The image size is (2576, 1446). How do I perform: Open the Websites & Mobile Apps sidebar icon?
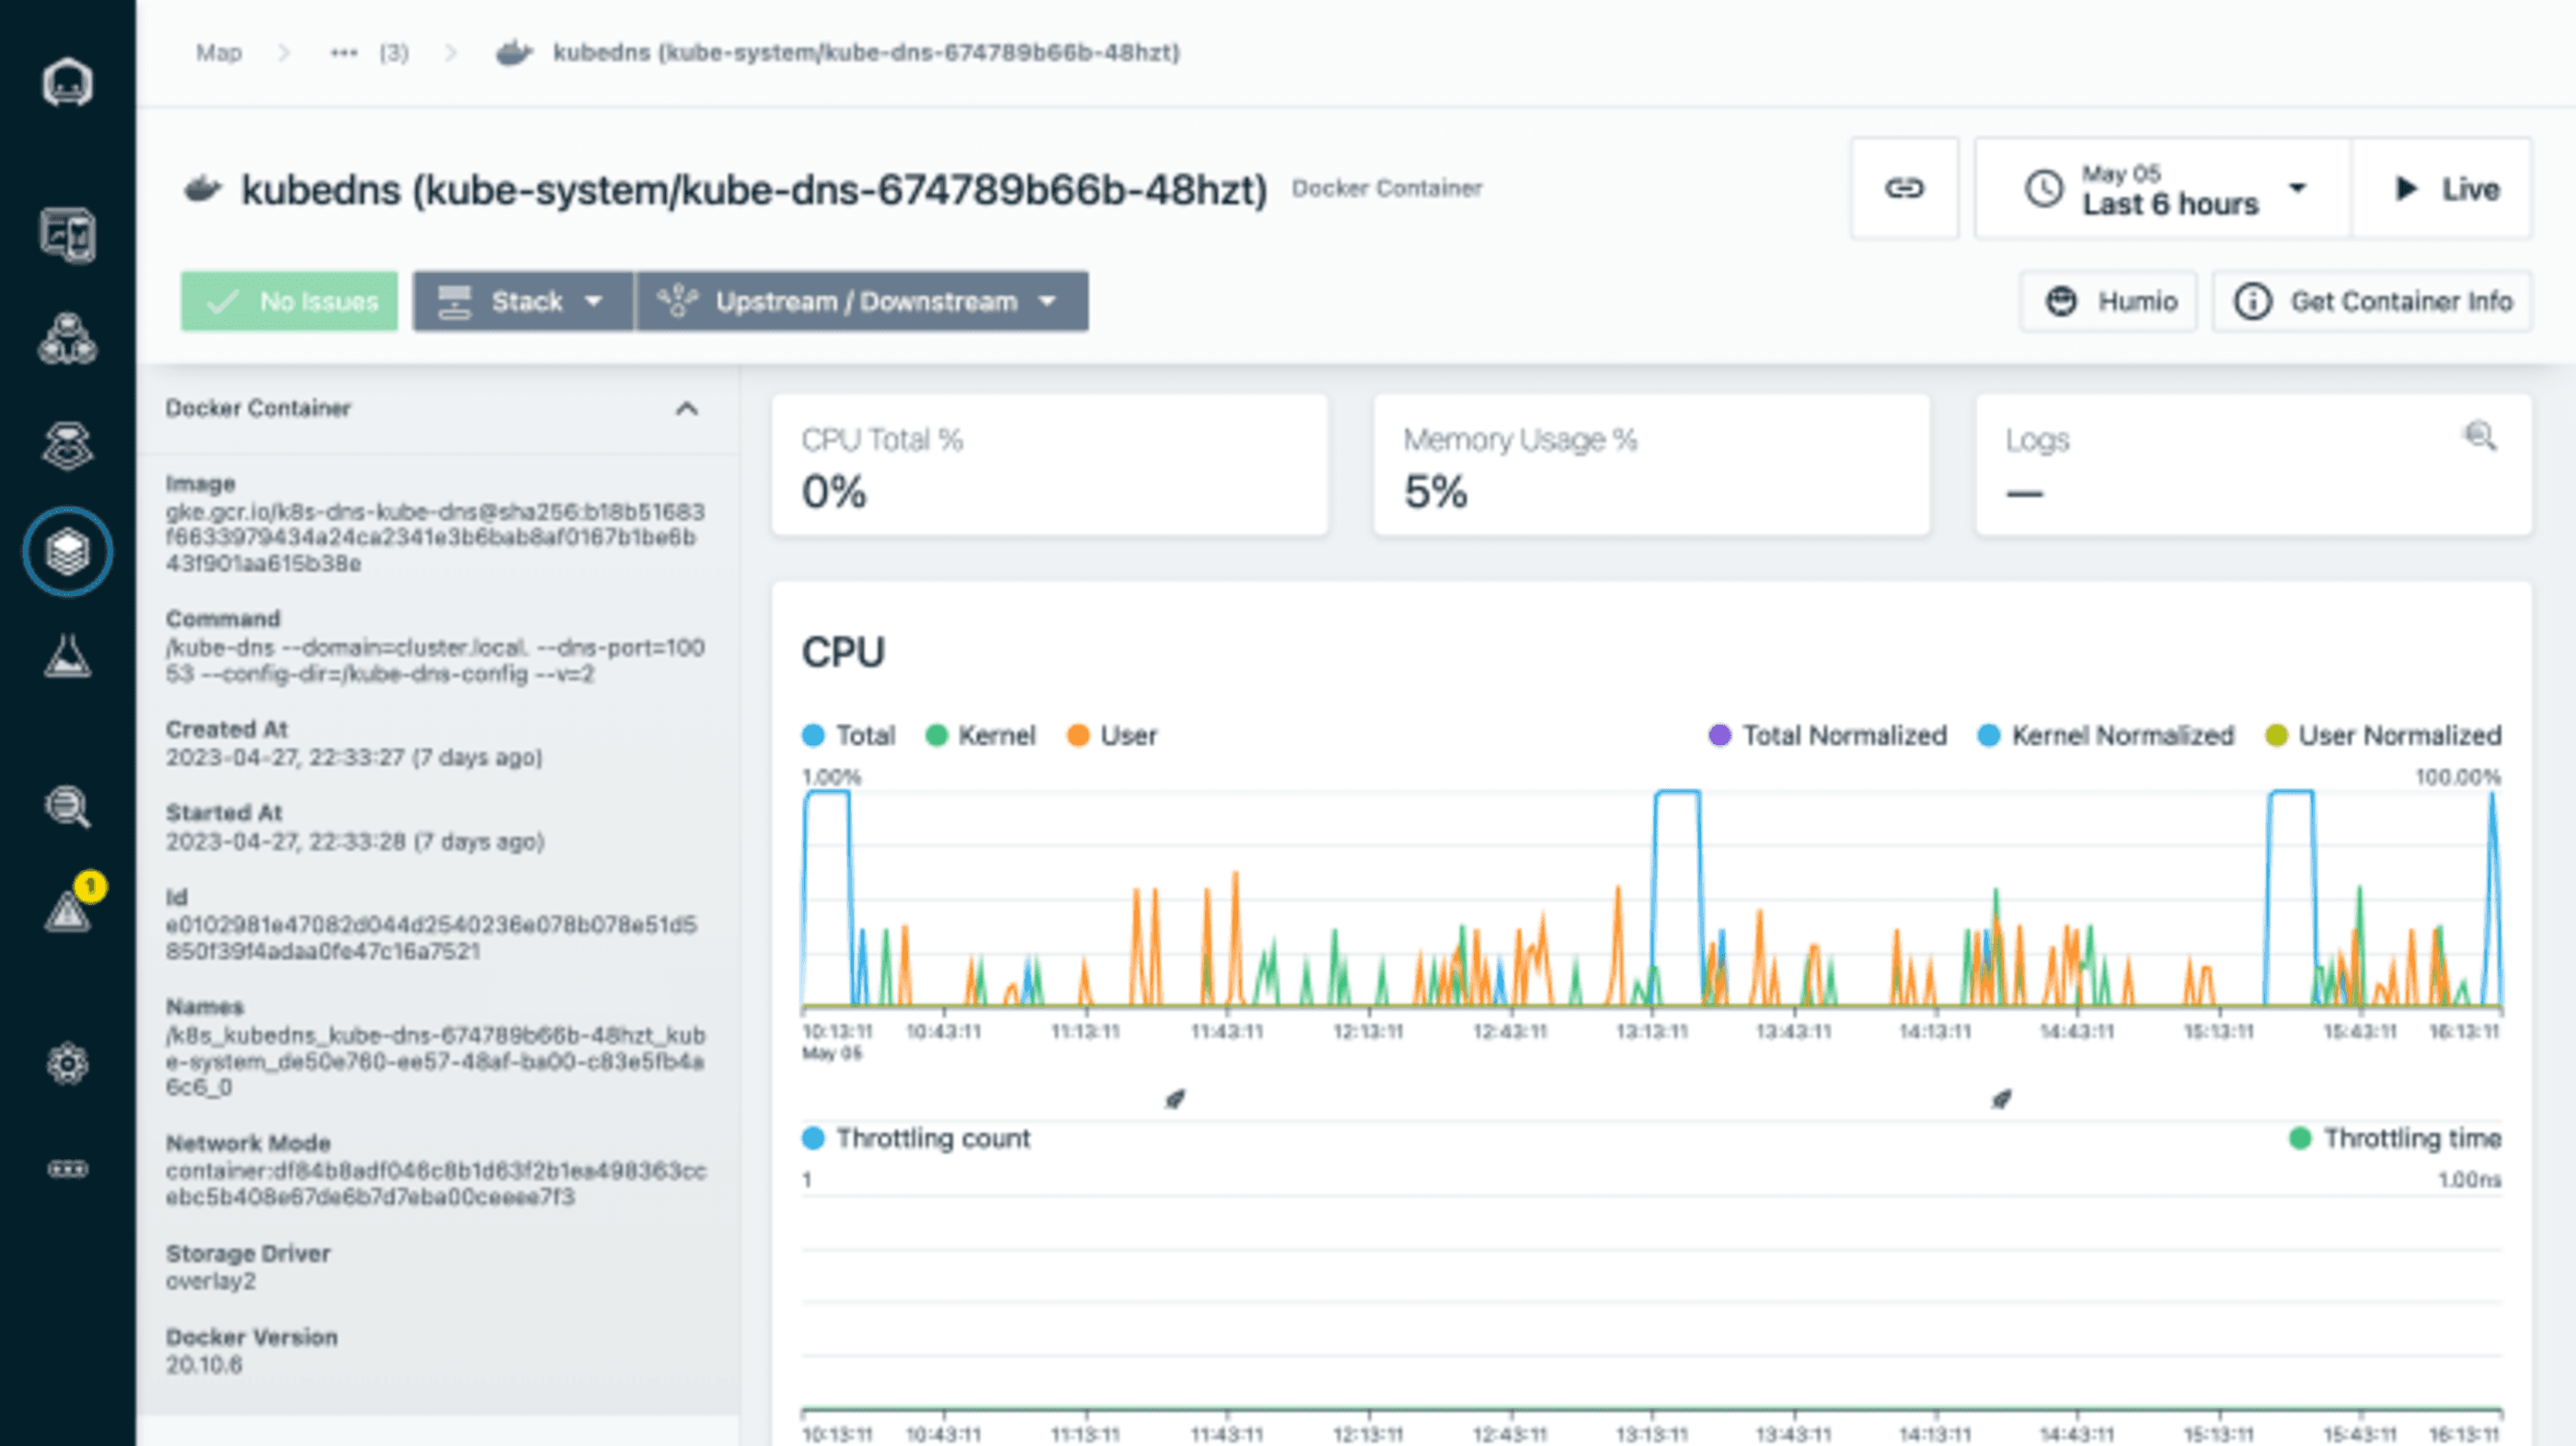click(67, 235)
